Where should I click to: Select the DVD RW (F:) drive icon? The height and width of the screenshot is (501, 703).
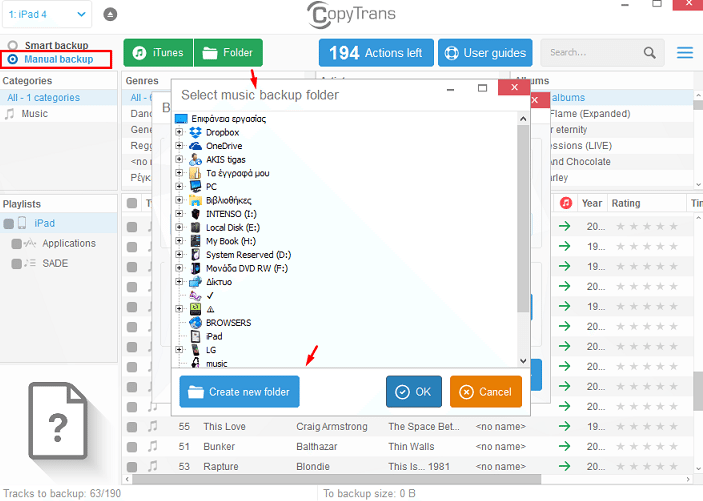coord(195,268)
